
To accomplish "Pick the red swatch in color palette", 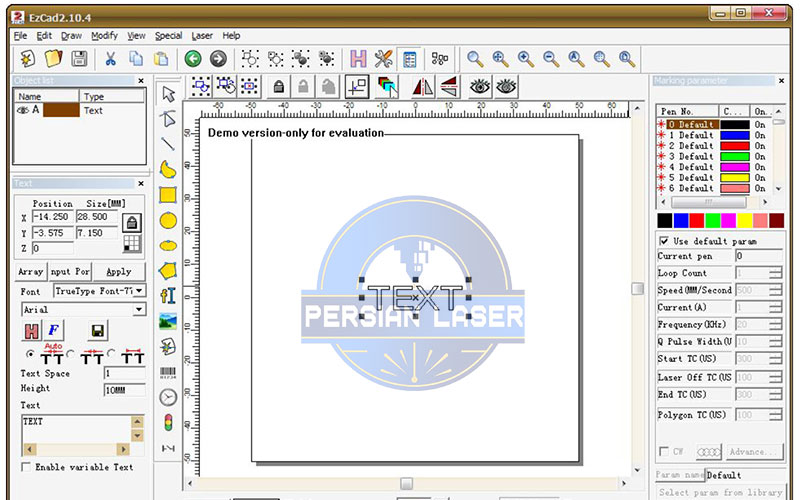I will point(696,220).
